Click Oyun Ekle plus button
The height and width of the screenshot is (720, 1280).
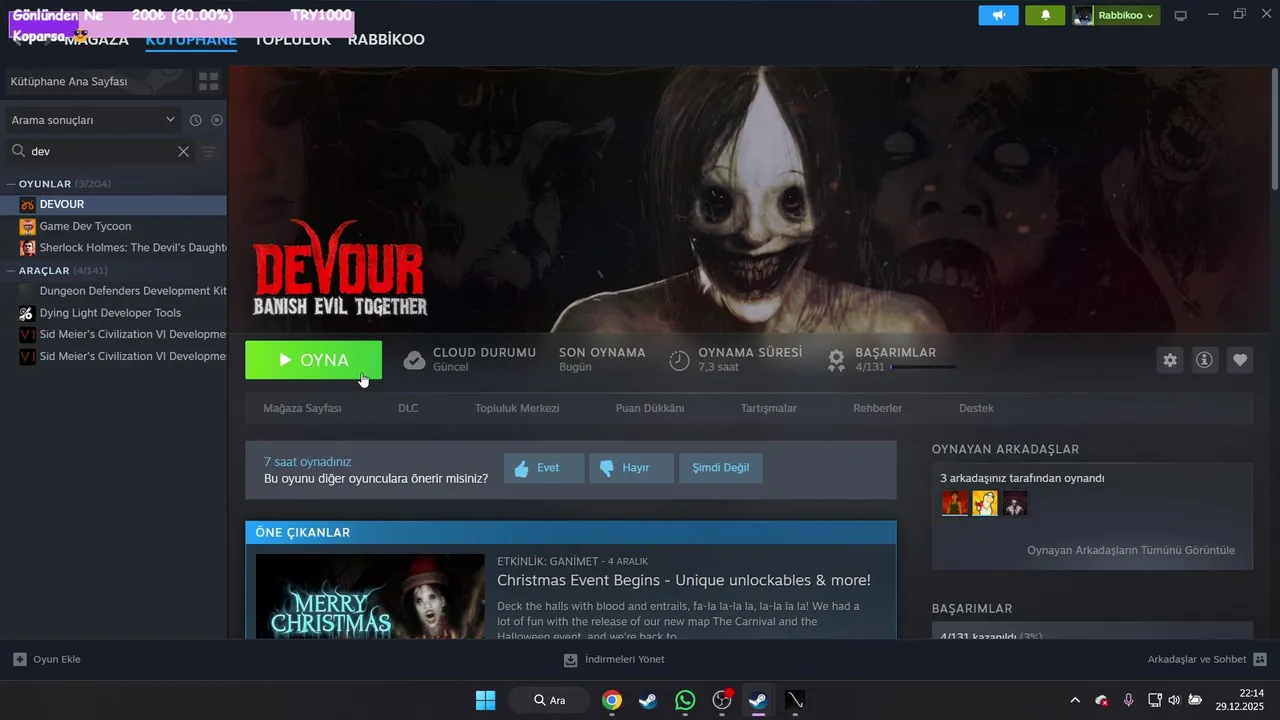19,659
